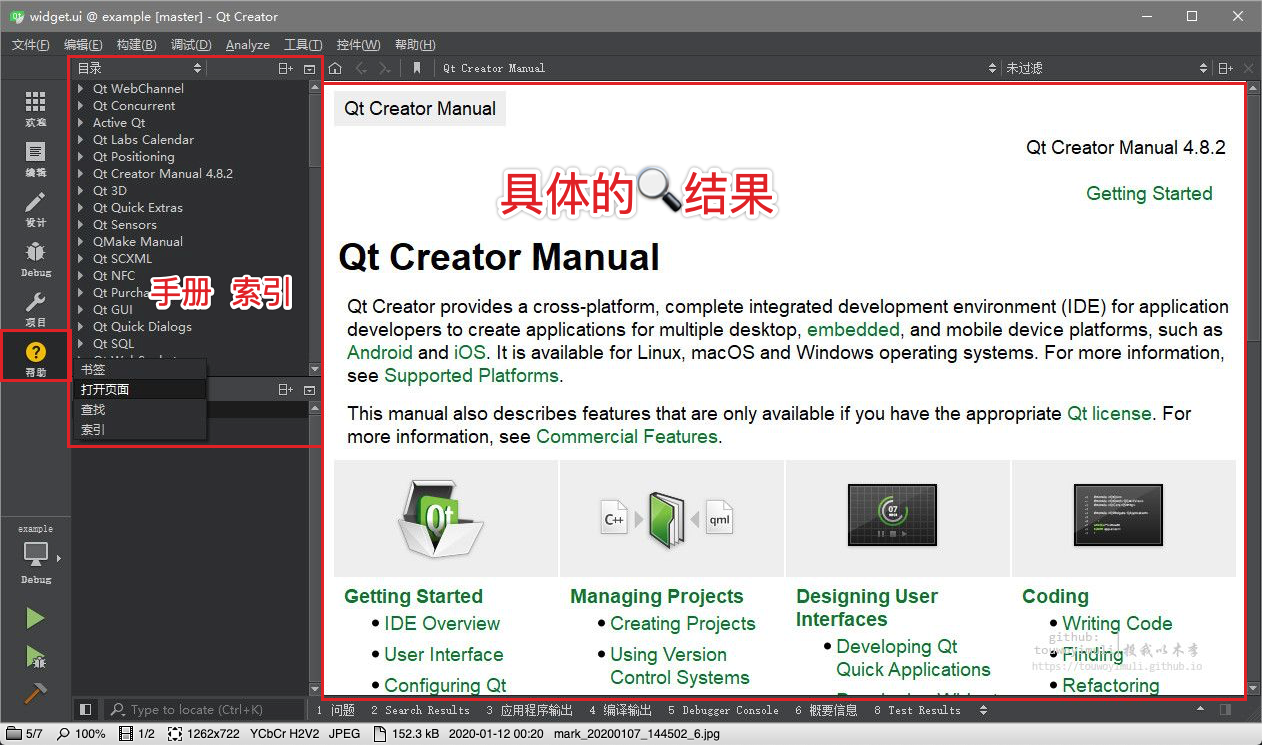Expand the Active Qt tree node
1262x745 pixels.
coord(80,123)
